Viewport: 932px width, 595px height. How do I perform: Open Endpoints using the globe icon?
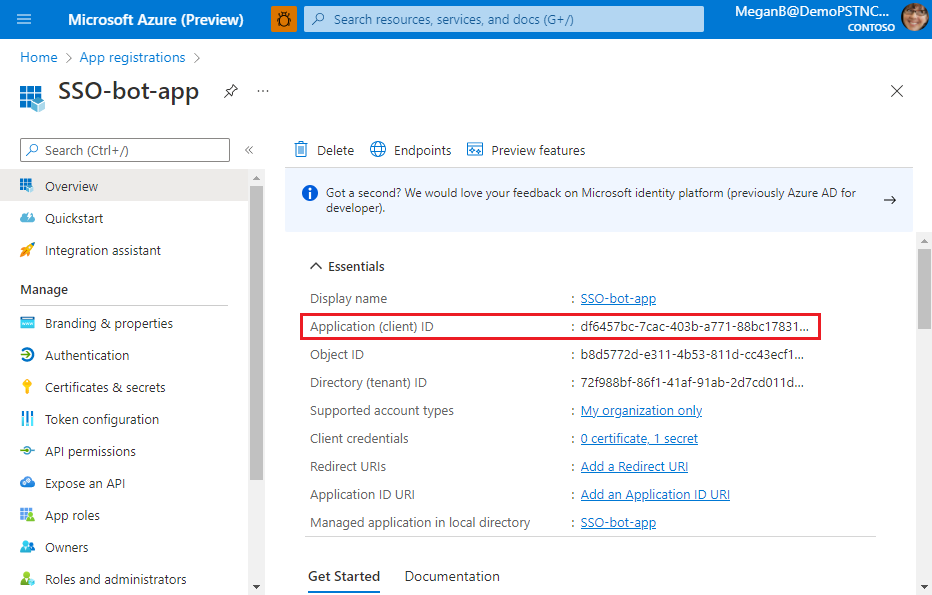click(377, 149)
